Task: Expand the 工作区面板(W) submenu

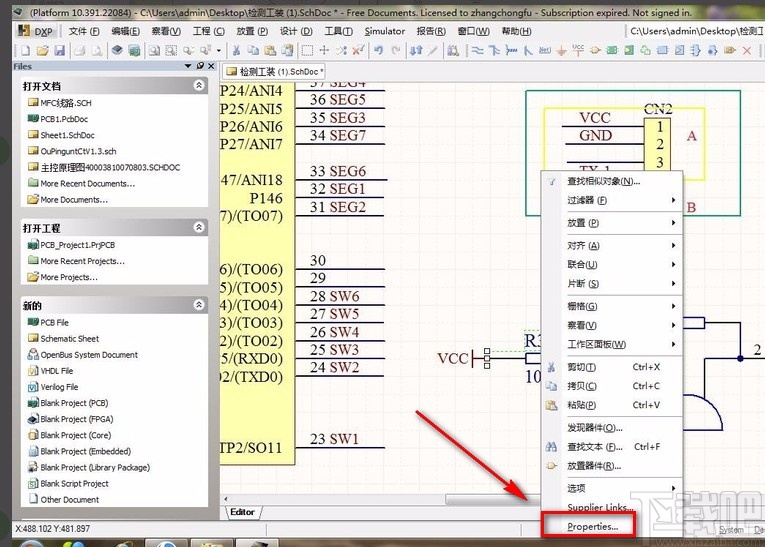Action: coord(614,344)
